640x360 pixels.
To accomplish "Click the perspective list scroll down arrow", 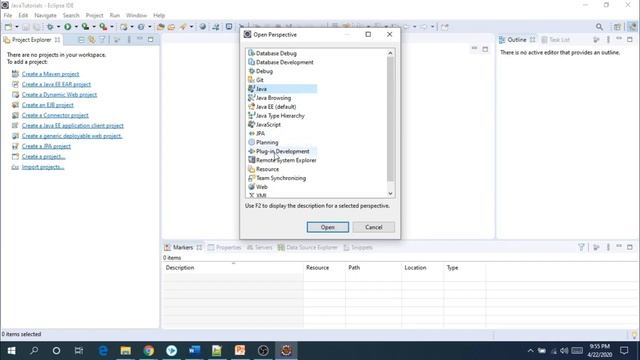I will click(390, 193).
